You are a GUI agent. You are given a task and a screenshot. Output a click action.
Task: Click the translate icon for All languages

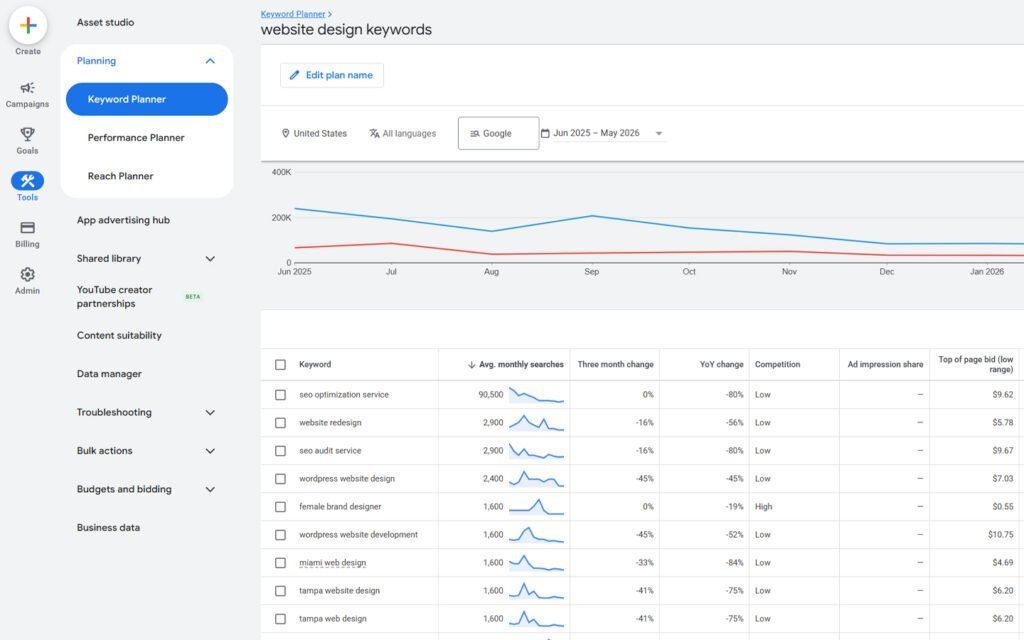[x=374, y=133]
